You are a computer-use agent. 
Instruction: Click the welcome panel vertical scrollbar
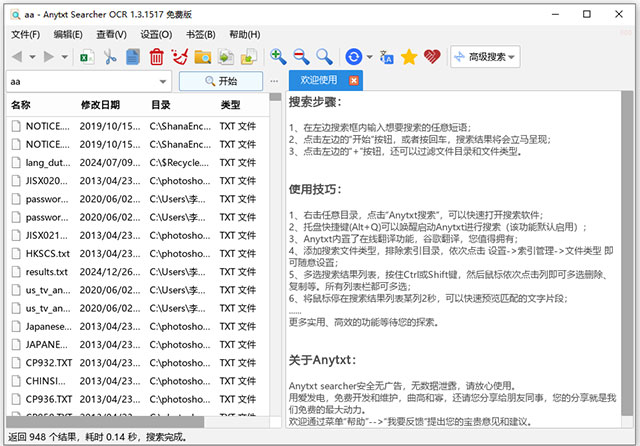tap(627, 253)
